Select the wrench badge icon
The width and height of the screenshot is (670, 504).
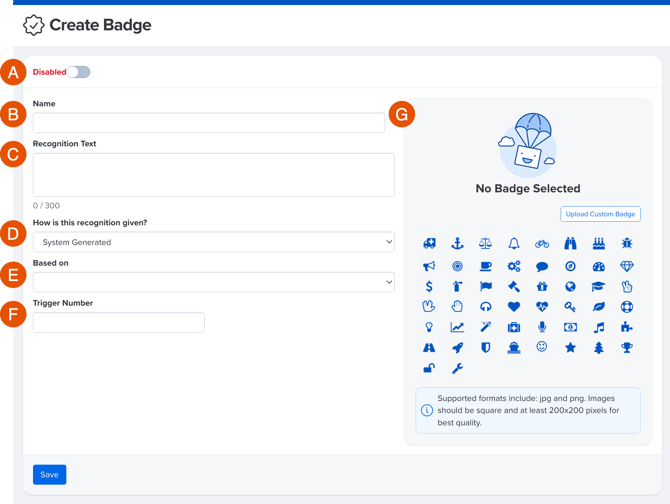pyautogui.click(x=457, y=369)
